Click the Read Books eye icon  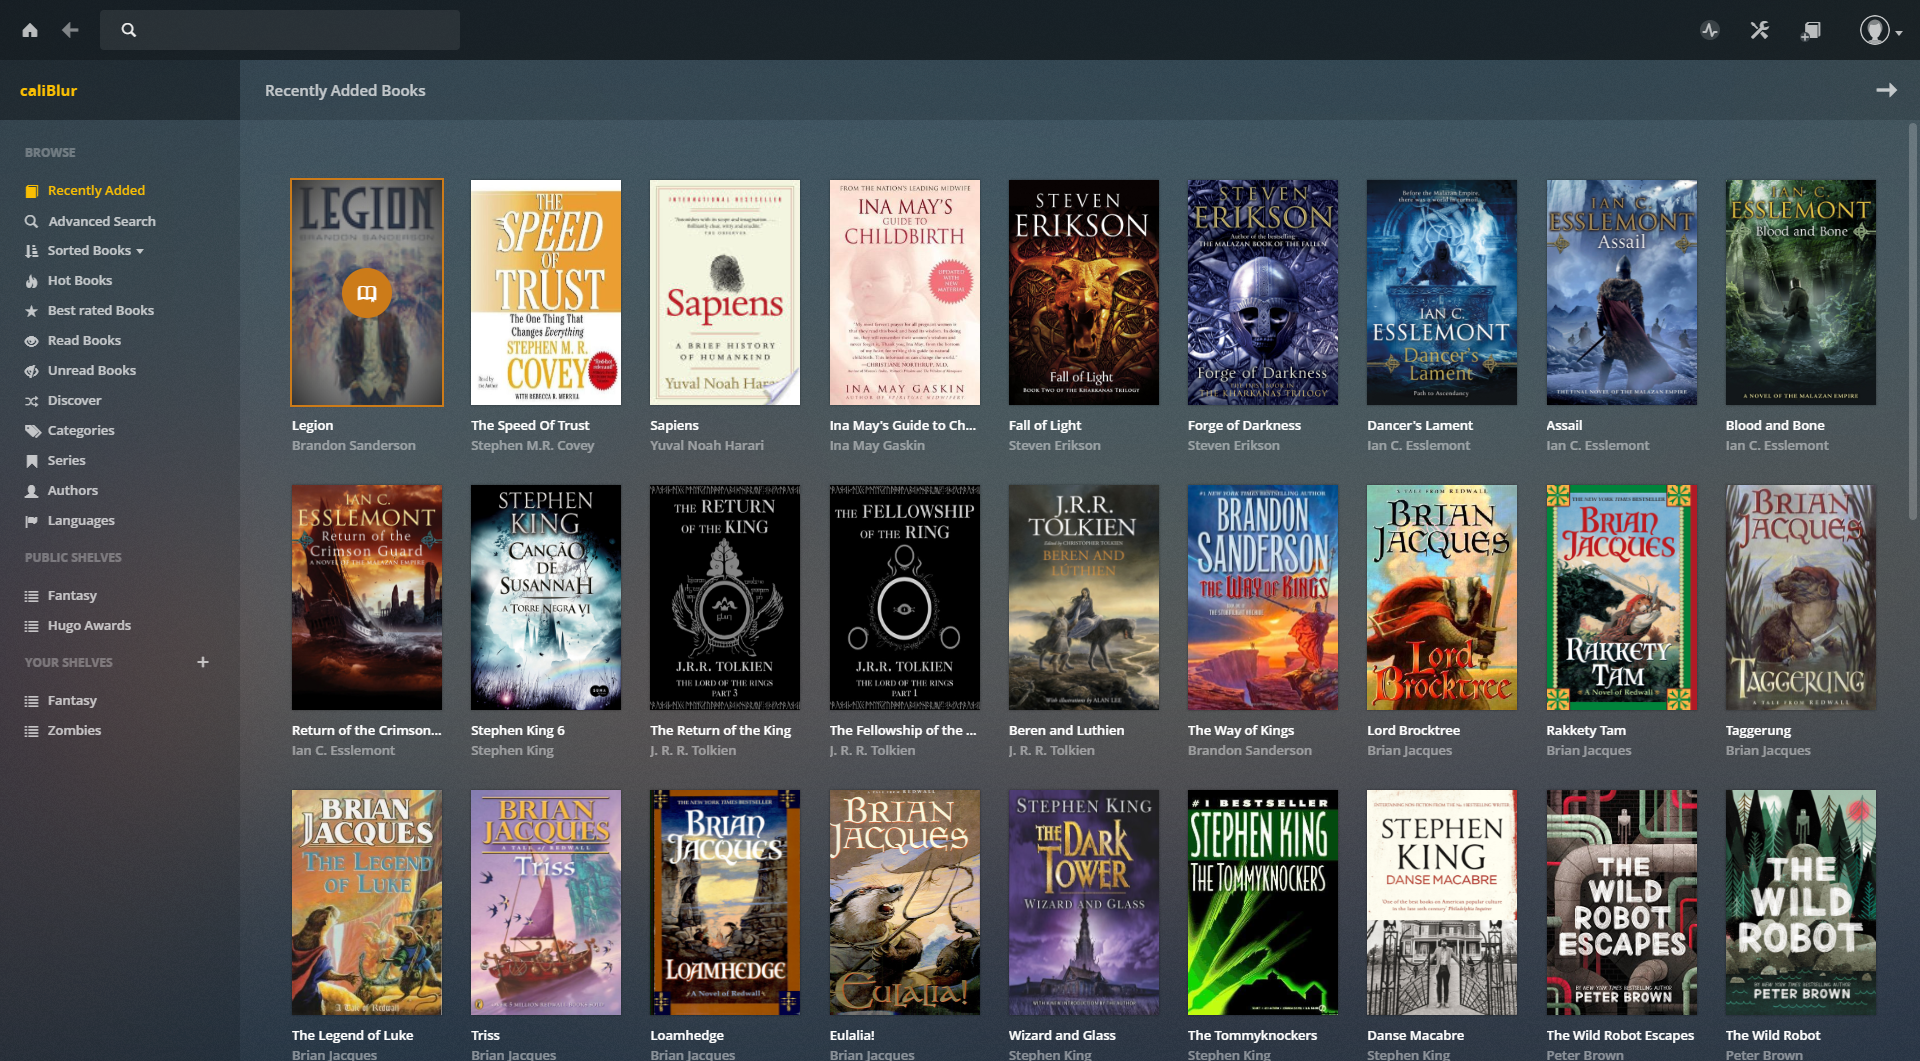point(32,341)
